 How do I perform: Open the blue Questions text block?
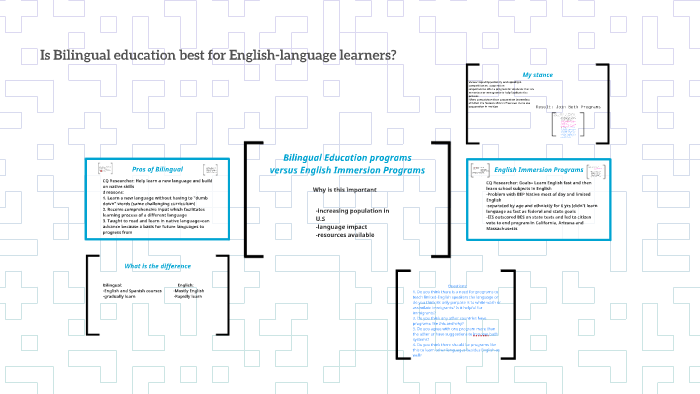456,321
